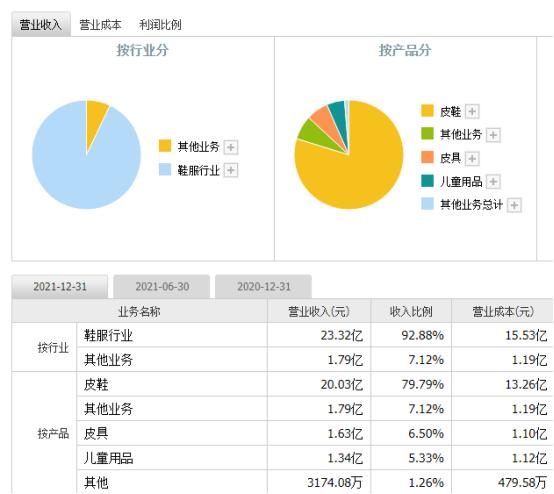The image size is (554, 494).
Task: Click plus icon next to 皮鞋 legend
Action: point(472,111)
